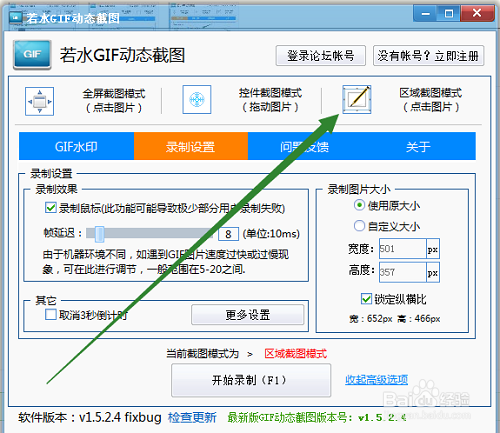This screenshot has height=433, width=500.
Task: Click the 全屏截图模式 label
Action: click(114, 94)
